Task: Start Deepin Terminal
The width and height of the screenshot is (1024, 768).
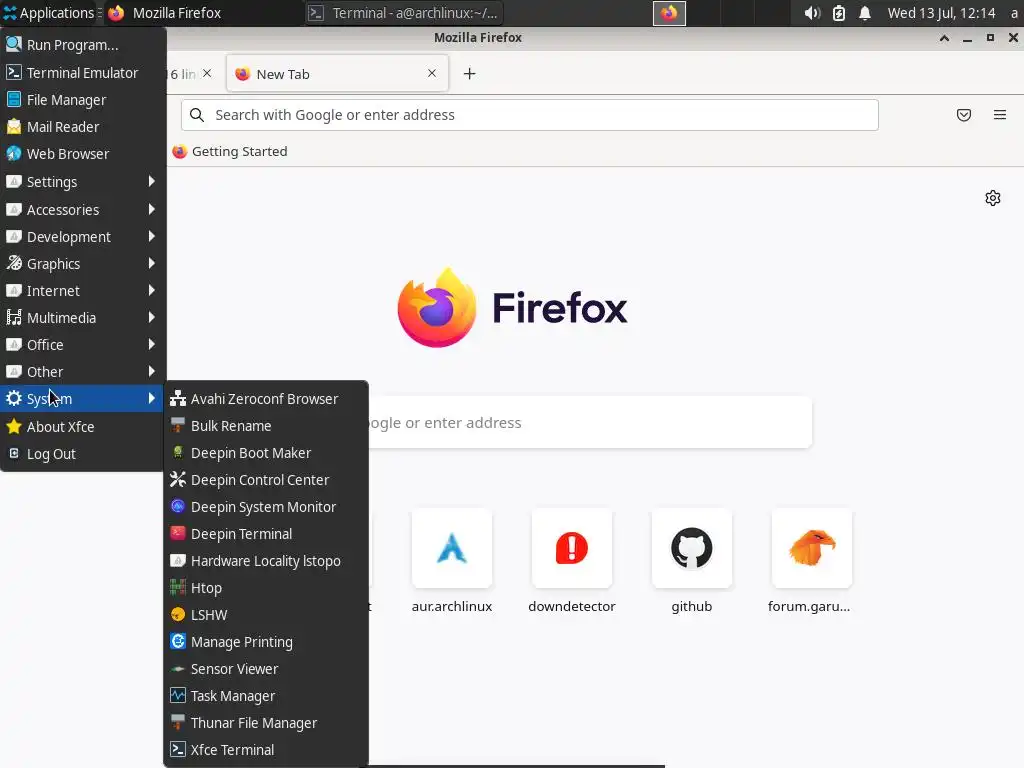Action: click(x=265, y=534)
